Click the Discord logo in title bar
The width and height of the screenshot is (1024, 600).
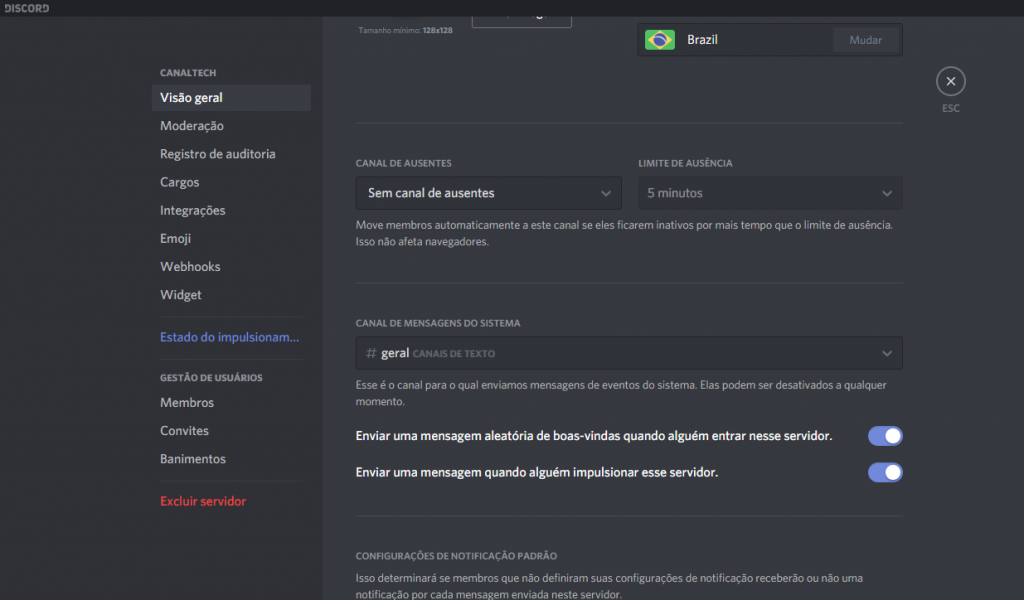(27, 8)
